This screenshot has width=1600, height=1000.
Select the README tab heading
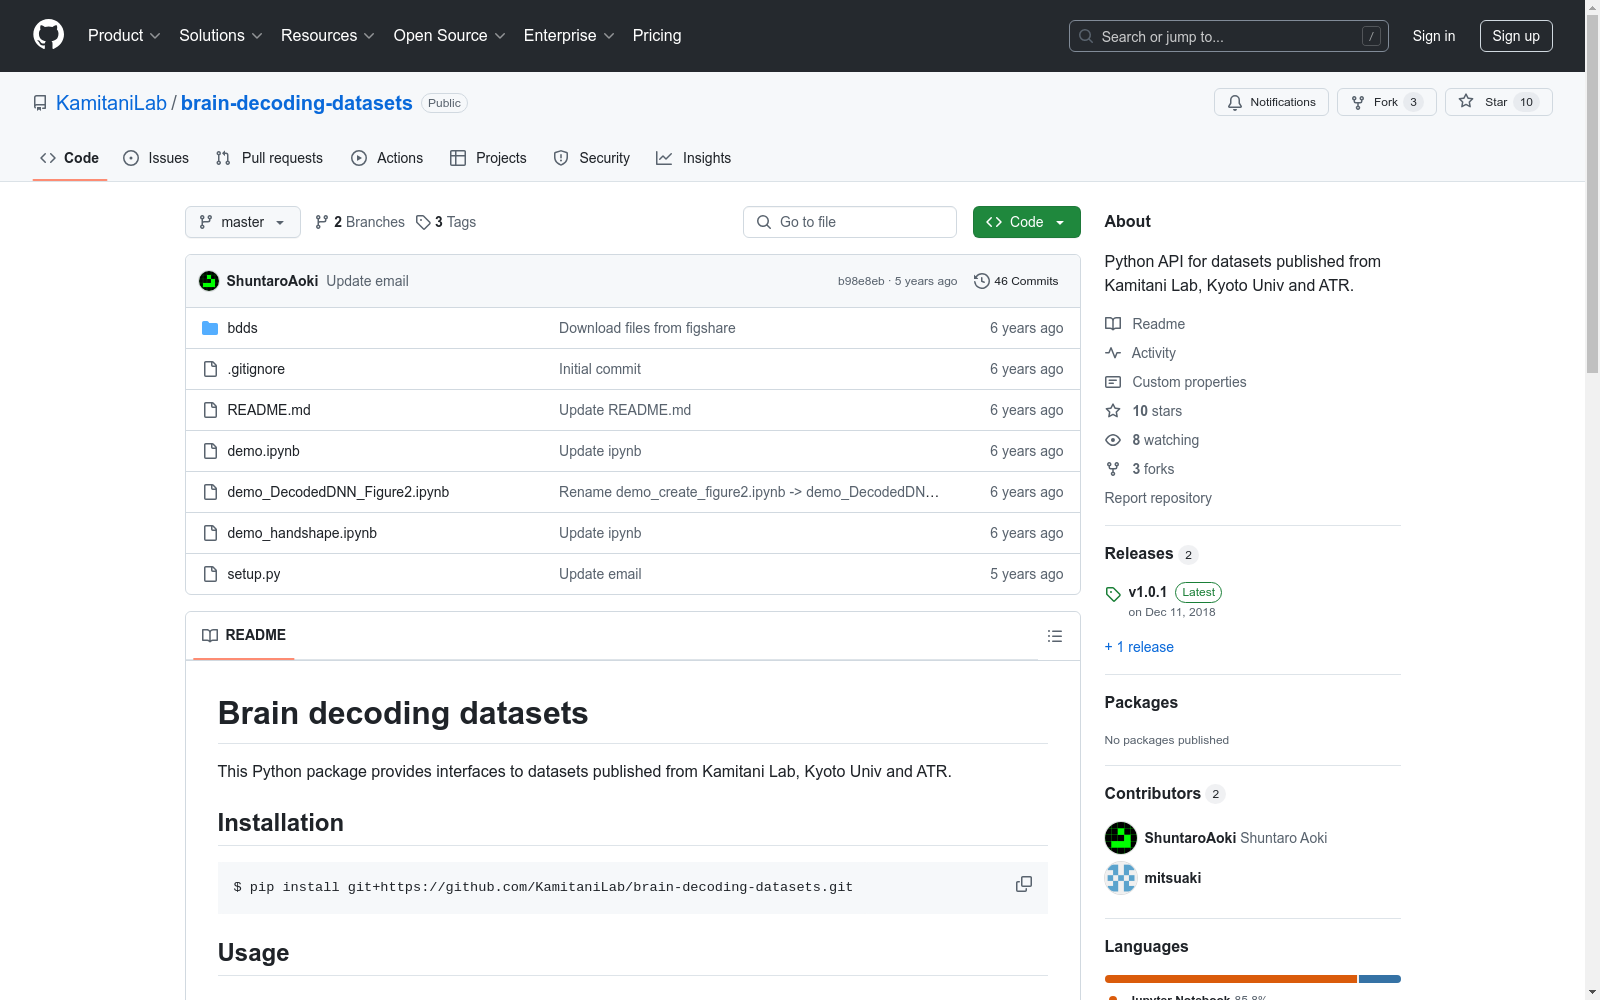click(244, 635)
